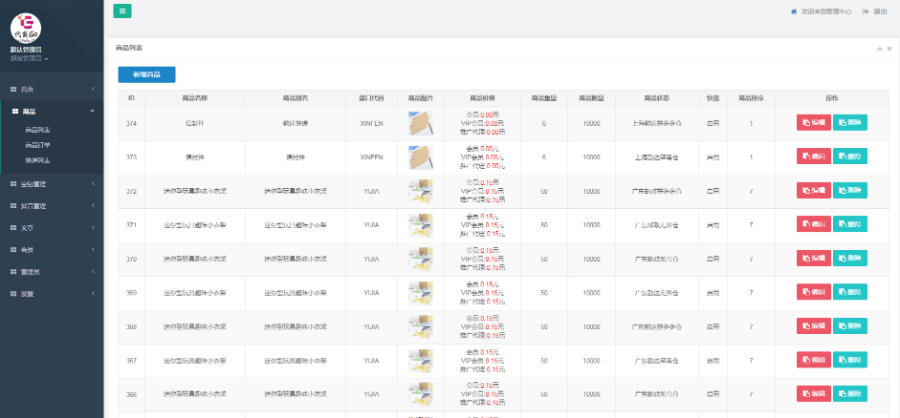The width and height of the screenshot is (900, 418).
Task: Collapse the 商品列表 panel with the up chevron
Action: coord(879,49)
